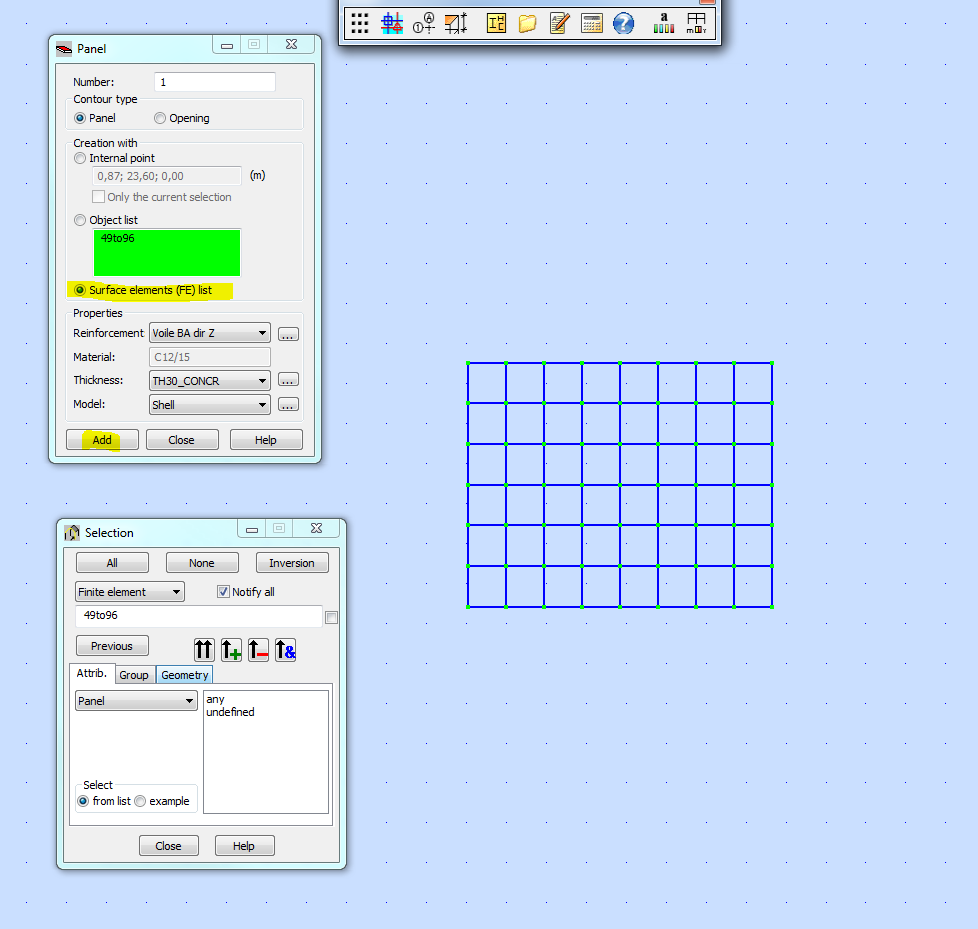Viewport: 978px width, 929px height.
Task: Click the Help globe icon
Action: tap(623, 23)
